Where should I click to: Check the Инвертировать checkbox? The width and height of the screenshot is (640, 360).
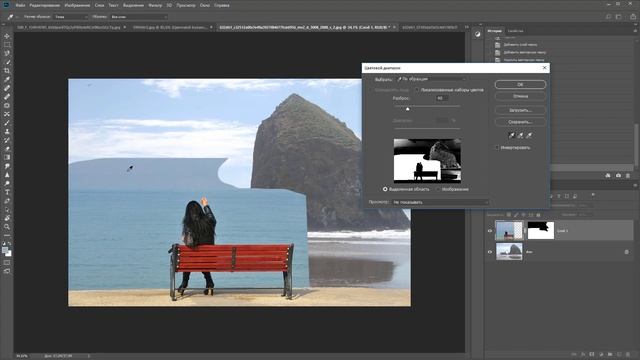497,147
